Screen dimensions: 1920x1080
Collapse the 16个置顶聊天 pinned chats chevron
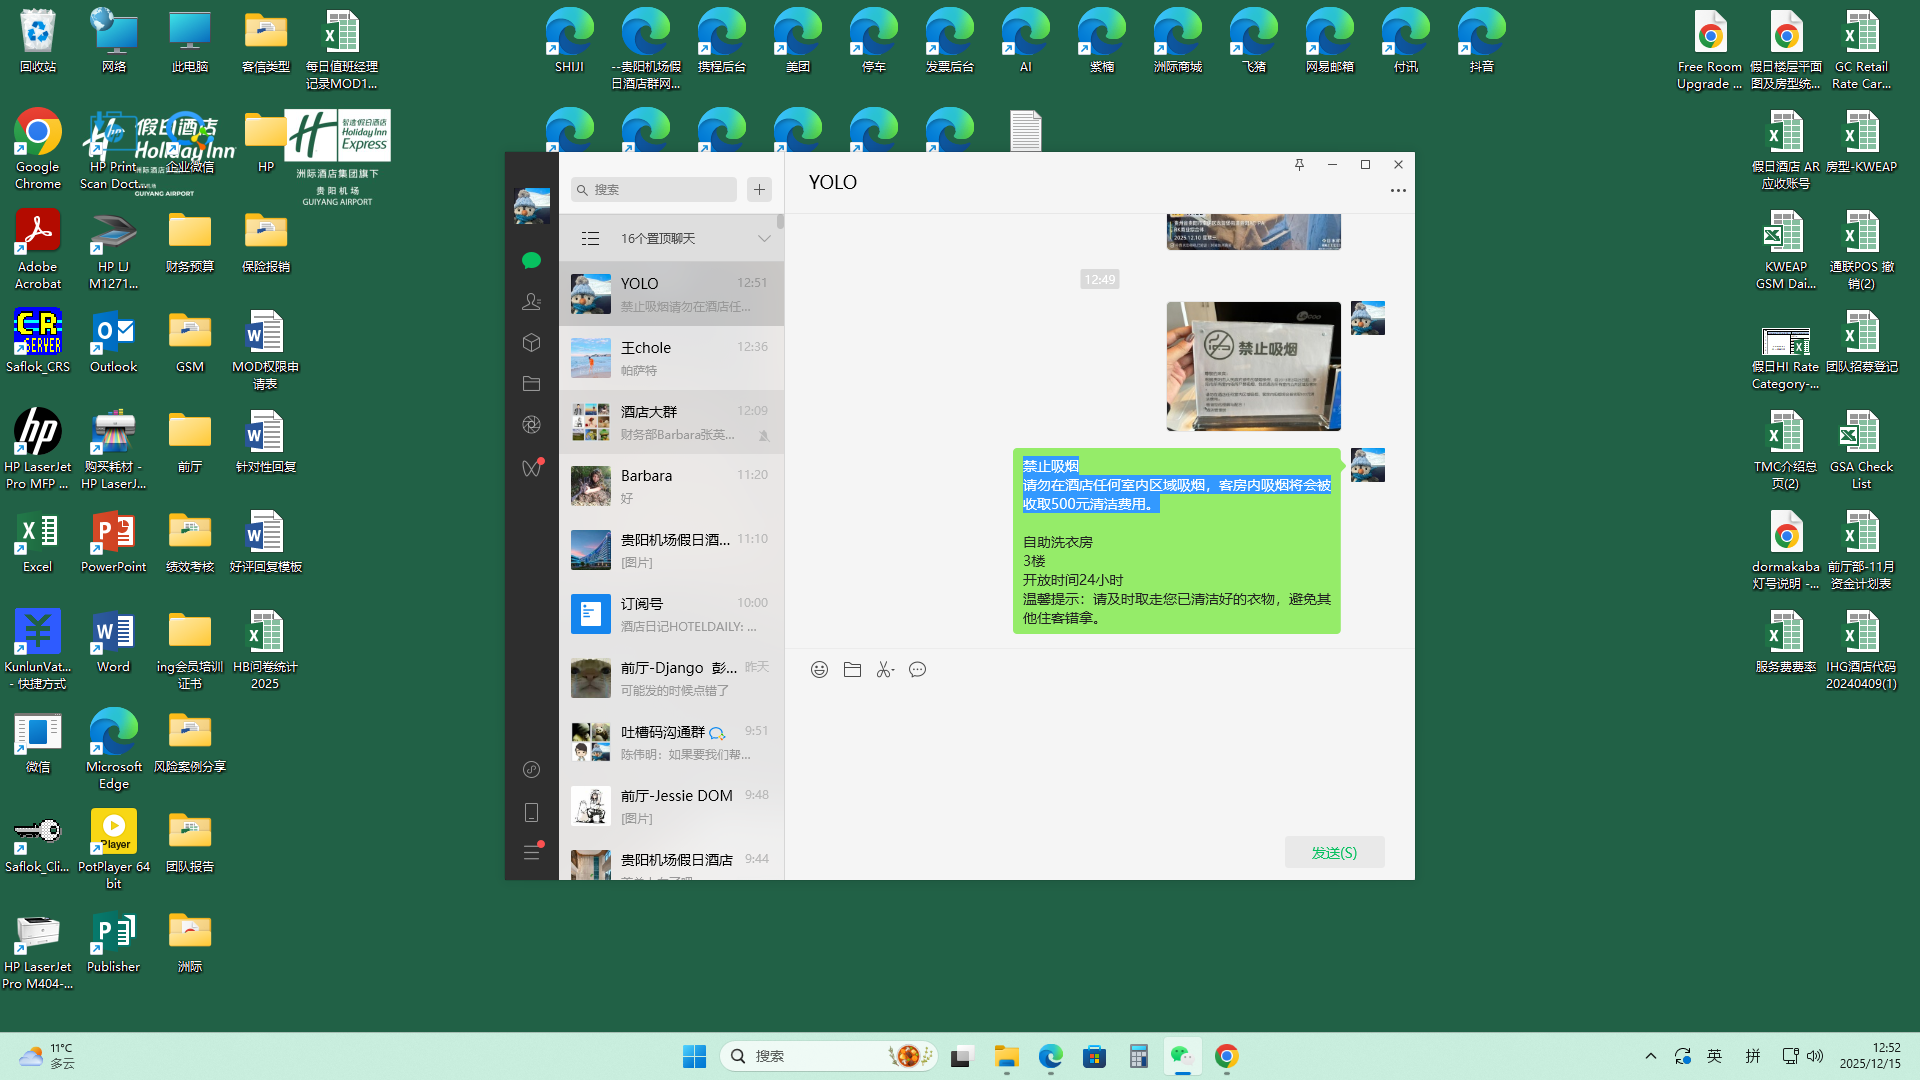tap(764, 238)
